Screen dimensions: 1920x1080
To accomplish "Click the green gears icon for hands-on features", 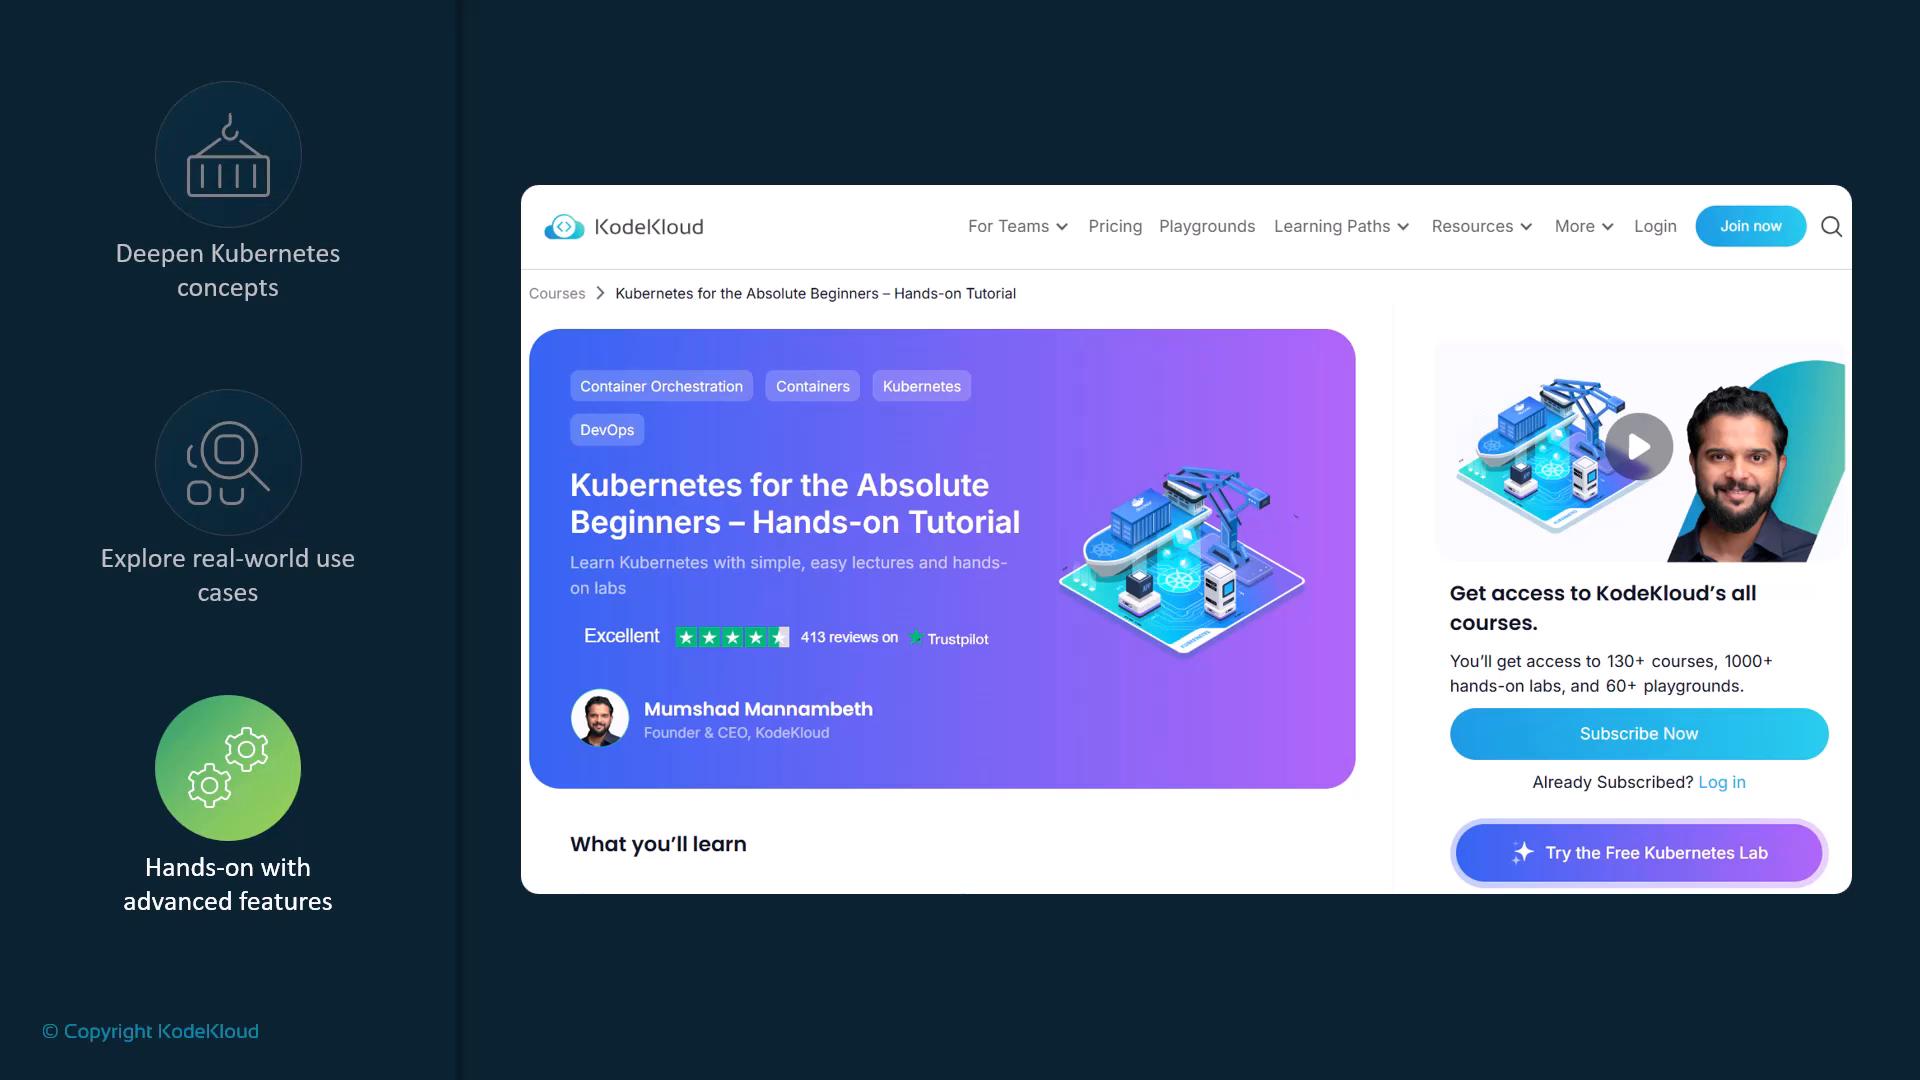I will [x=228, y=768].
